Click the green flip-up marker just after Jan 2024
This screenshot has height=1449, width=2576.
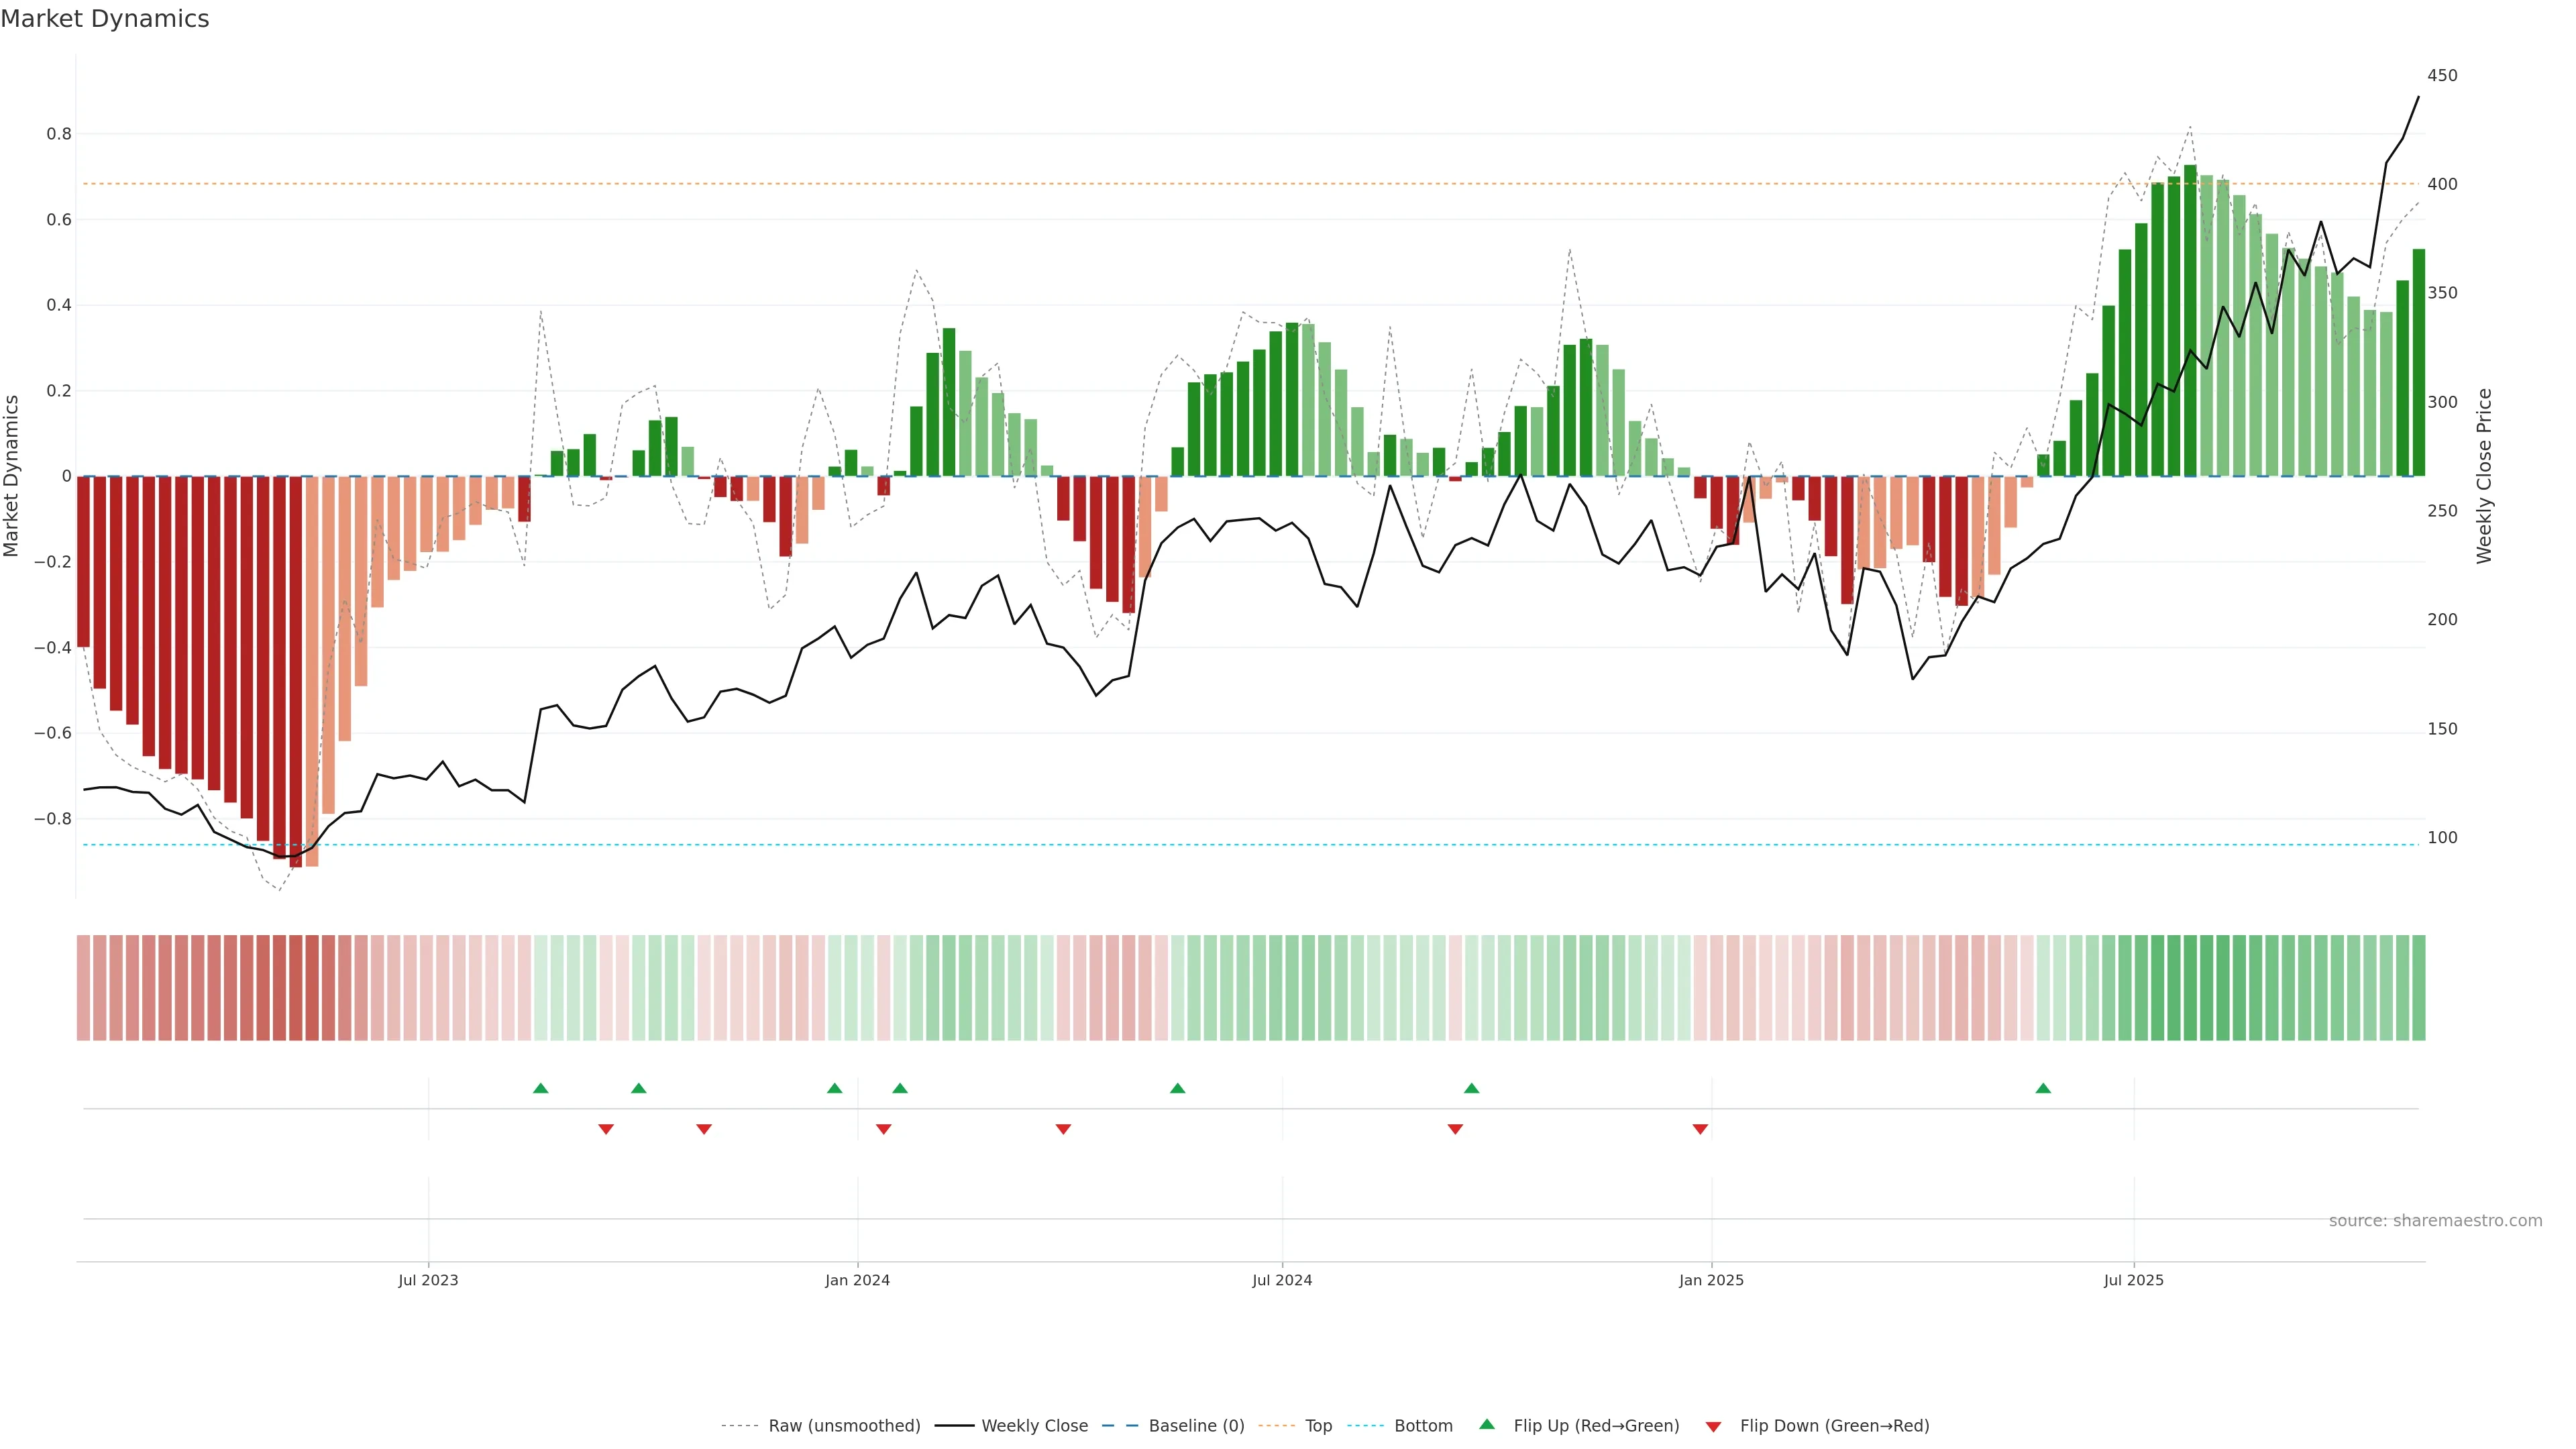coord(900,1088)
